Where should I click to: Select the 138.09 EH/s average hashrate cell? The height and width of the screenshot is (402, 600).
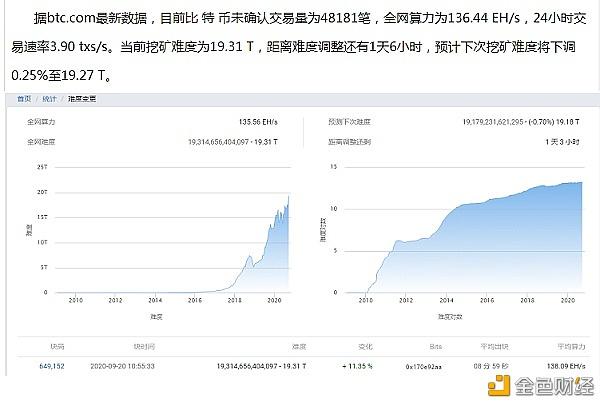[566, 366]
